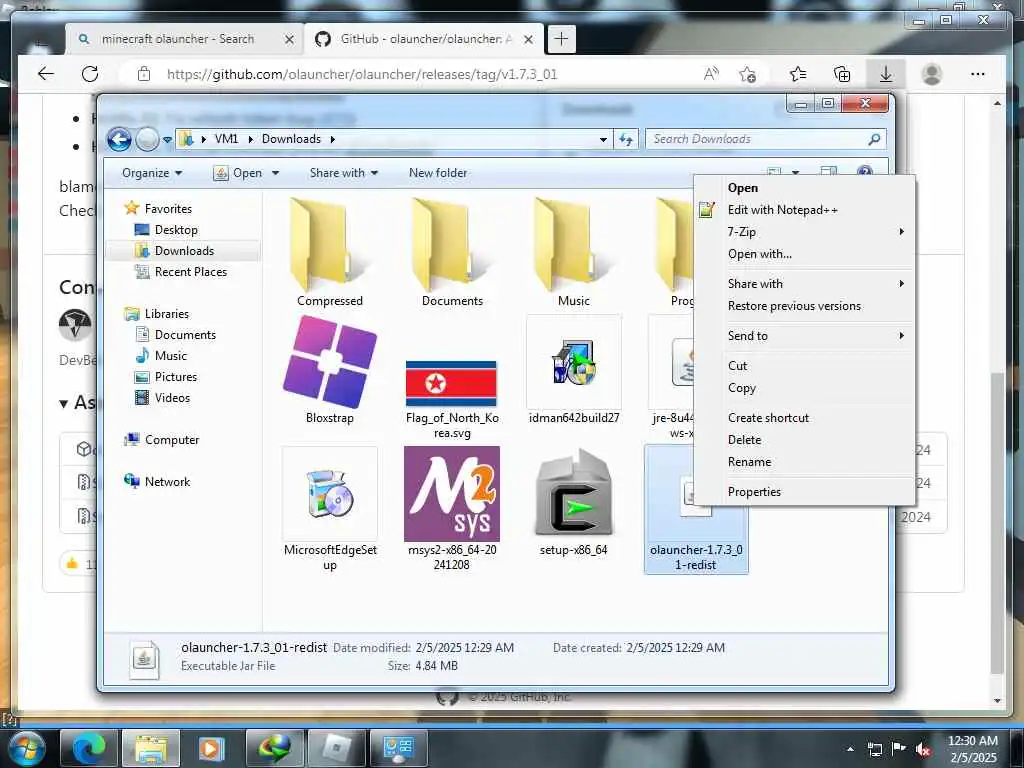The image size is (1024, 768).
Task: Collapse the Assets section on GitHub page
Action: pyautogui.click(x=63, y=404)
